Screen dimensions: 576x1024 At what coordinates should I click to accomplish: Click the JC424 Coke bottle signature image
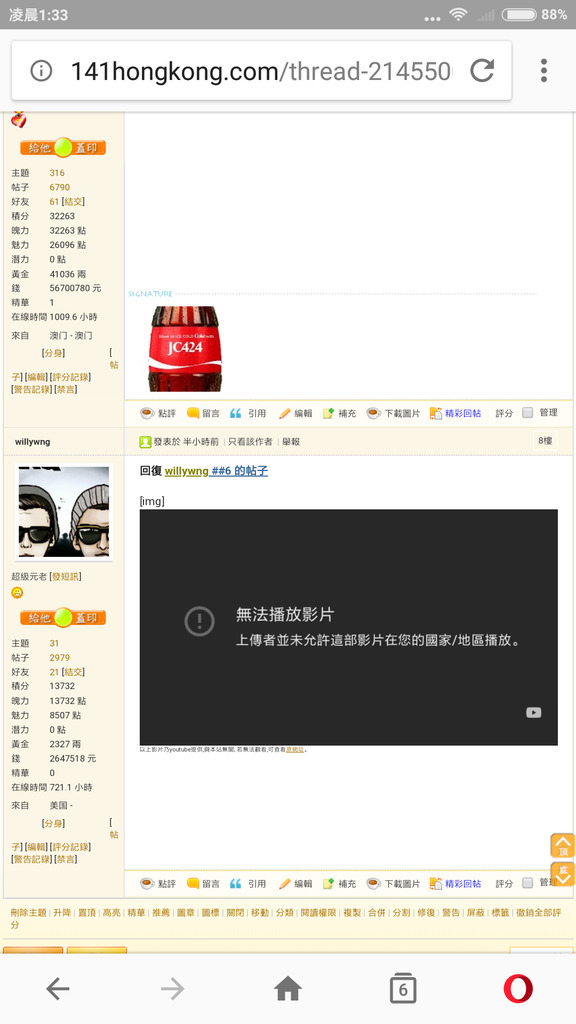pos(185,349)
